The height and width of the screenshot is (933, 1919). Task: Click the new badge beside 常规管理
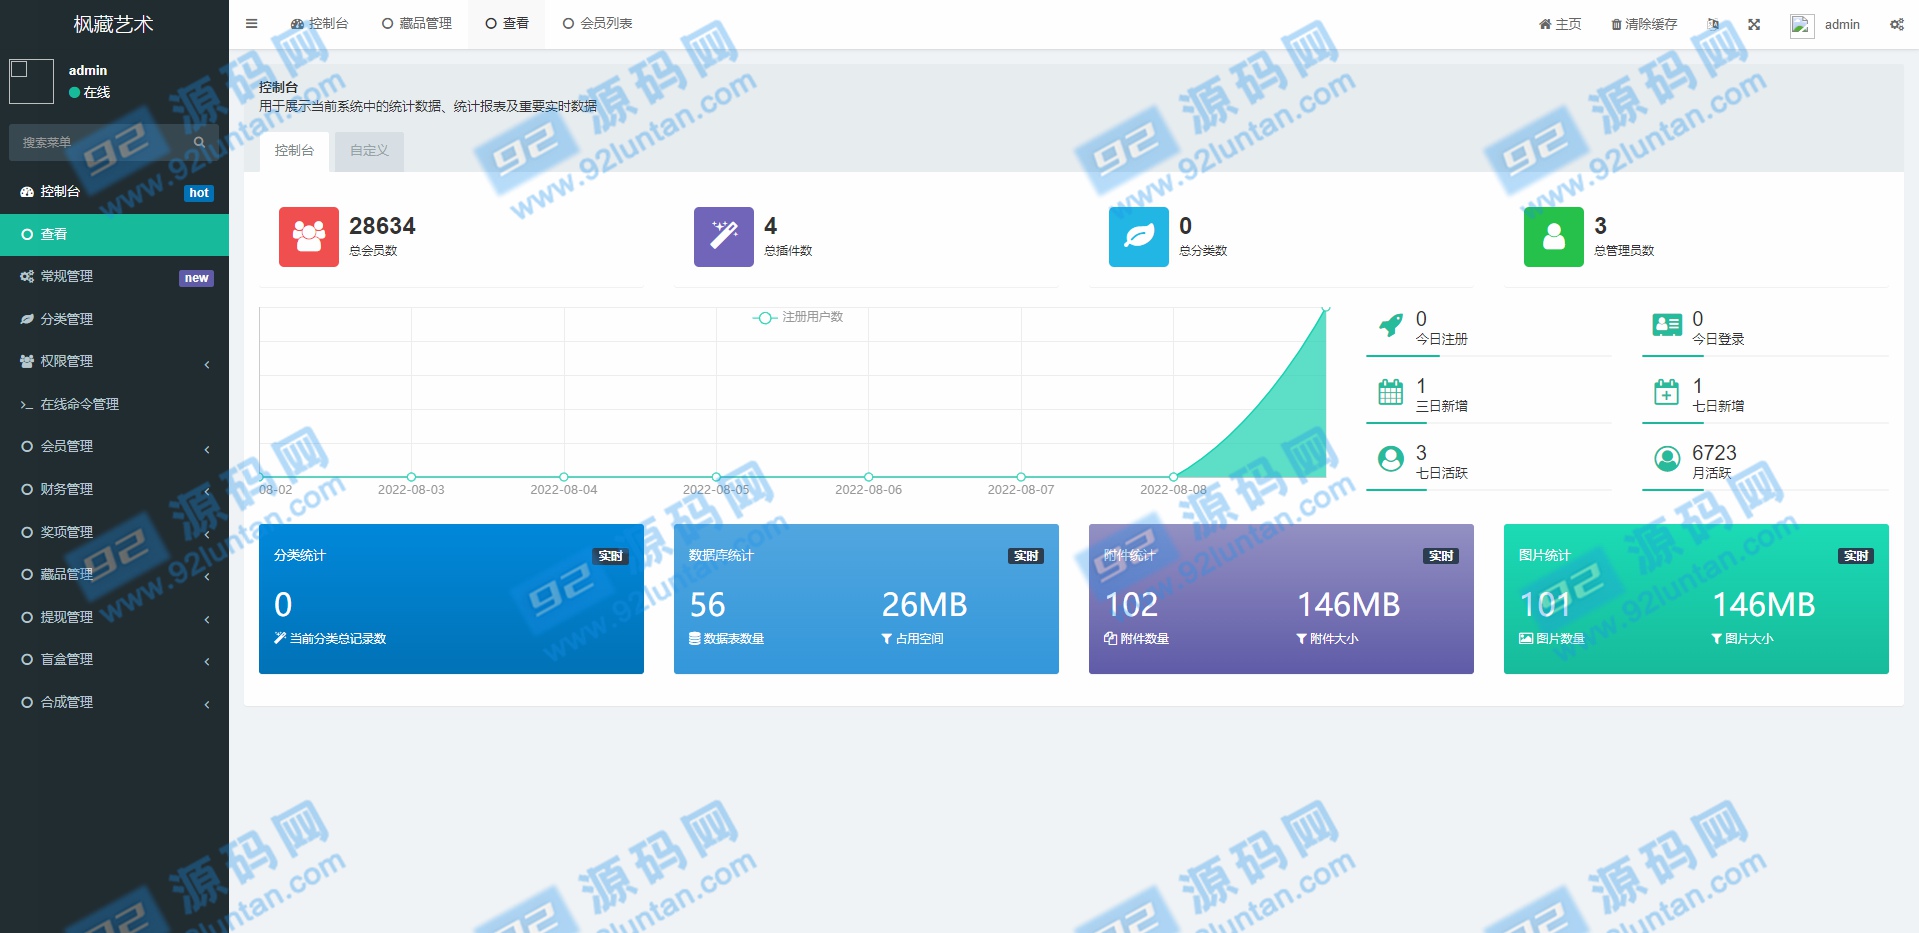click(197, 278)
